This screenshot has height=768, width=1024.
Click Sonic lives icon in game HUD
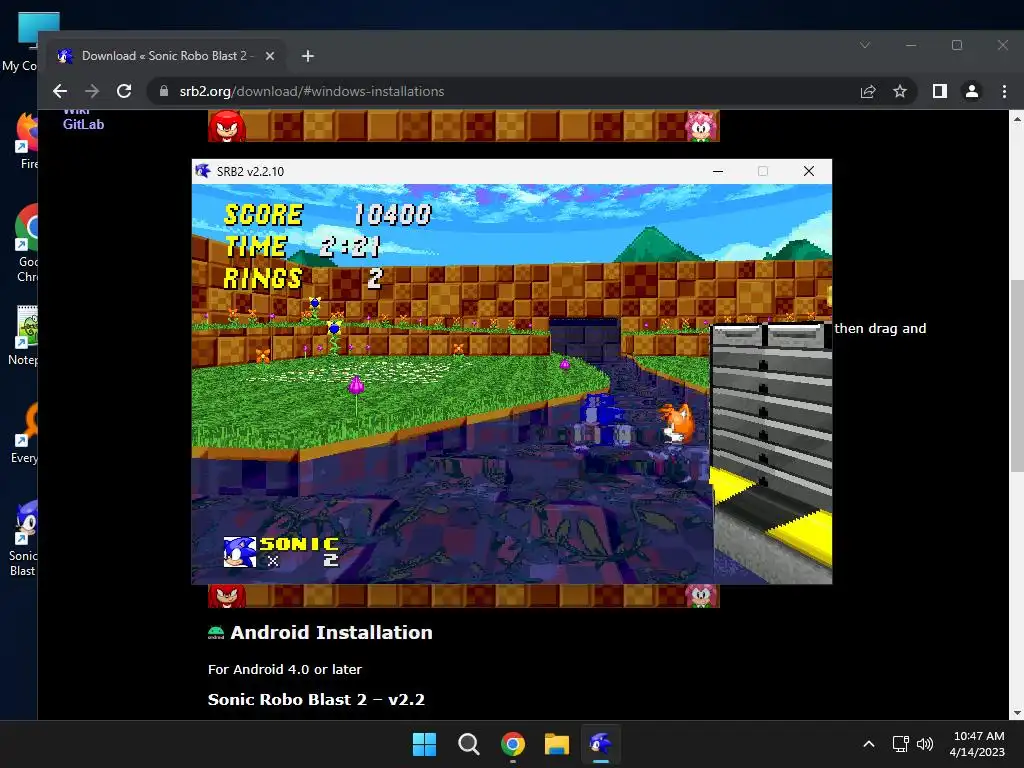coord(239,552)
